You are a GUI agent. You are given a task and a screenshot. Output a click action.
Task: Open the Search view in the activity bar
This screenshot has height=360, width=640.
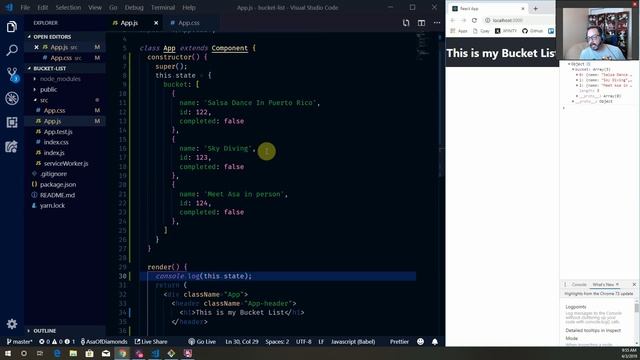12,51
